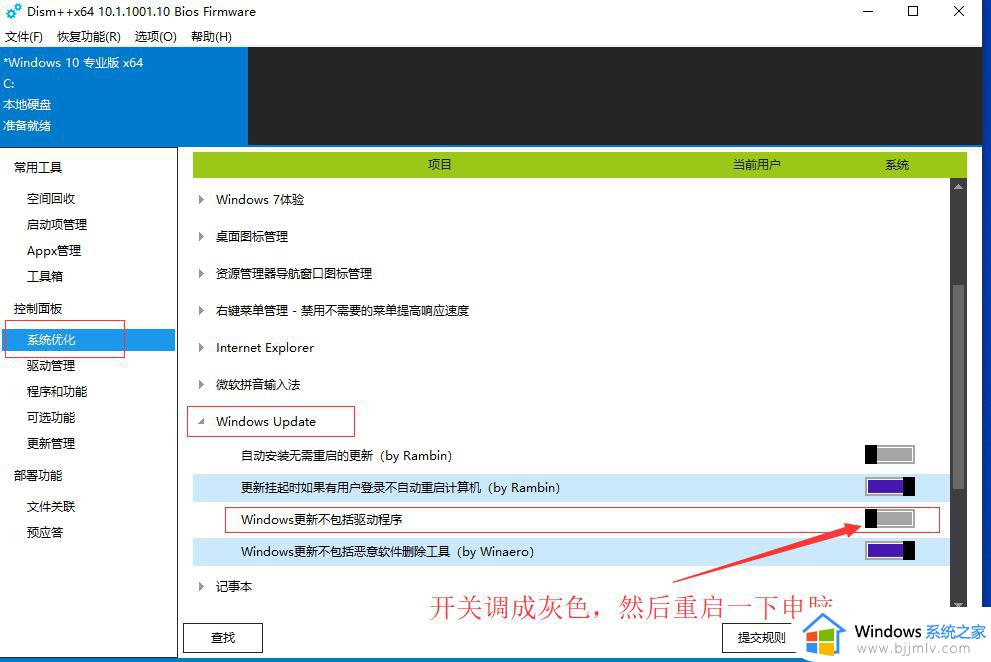Click the Internet Explorer group label
This screenshot has height=662, width=991.
coord(265,348)
